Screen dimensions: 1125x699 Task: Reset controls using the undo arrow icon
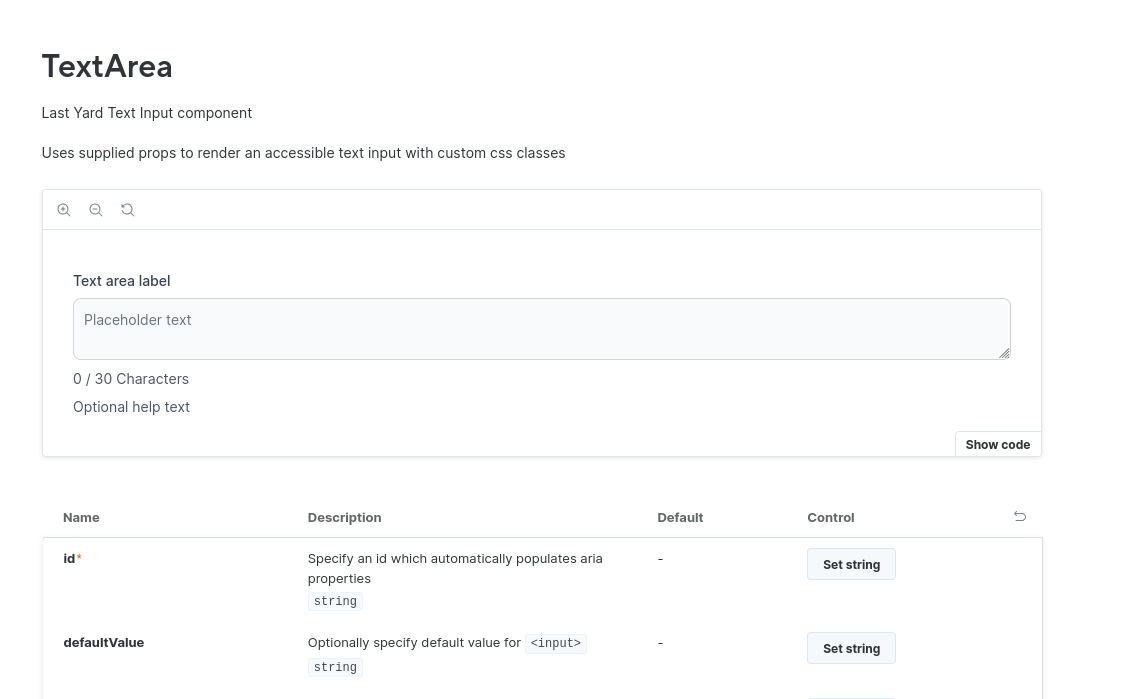(1020, 516)
